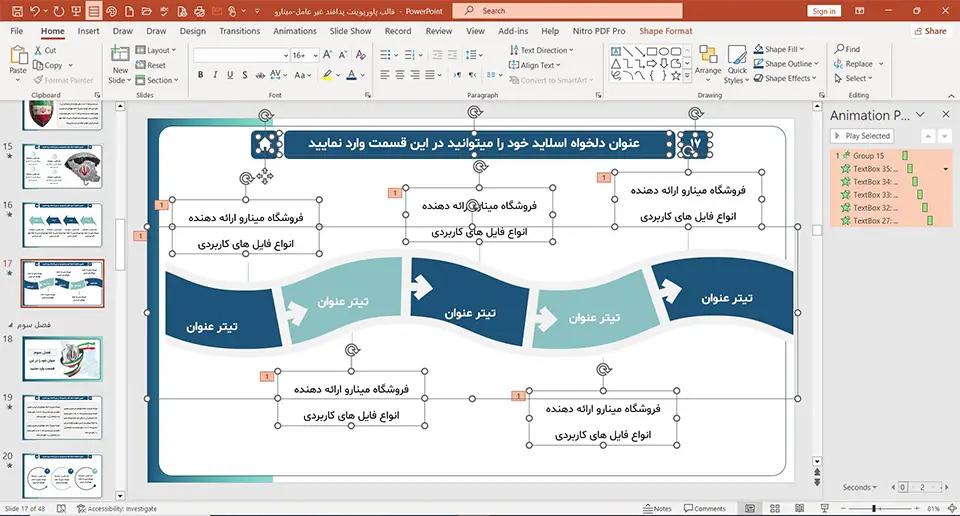Open the Section dropdown
The image size is (960, 516).
157,80
